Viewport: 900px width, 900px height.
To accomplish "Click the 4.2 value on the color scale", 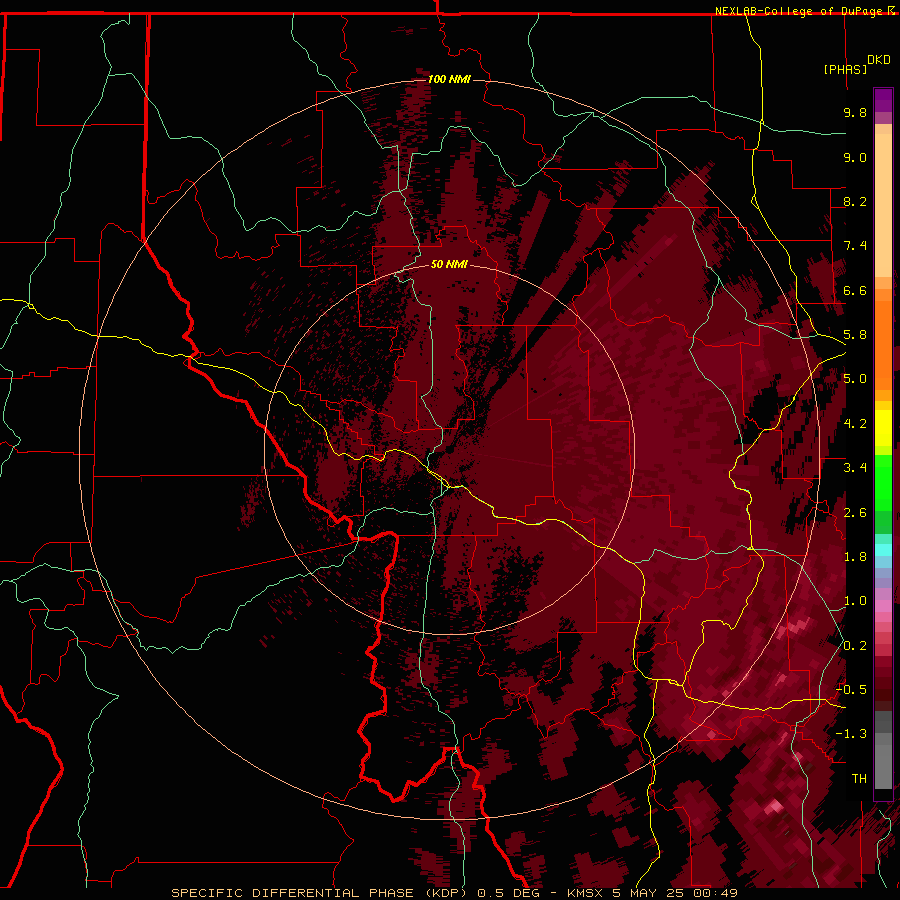I will coord(855,424).
